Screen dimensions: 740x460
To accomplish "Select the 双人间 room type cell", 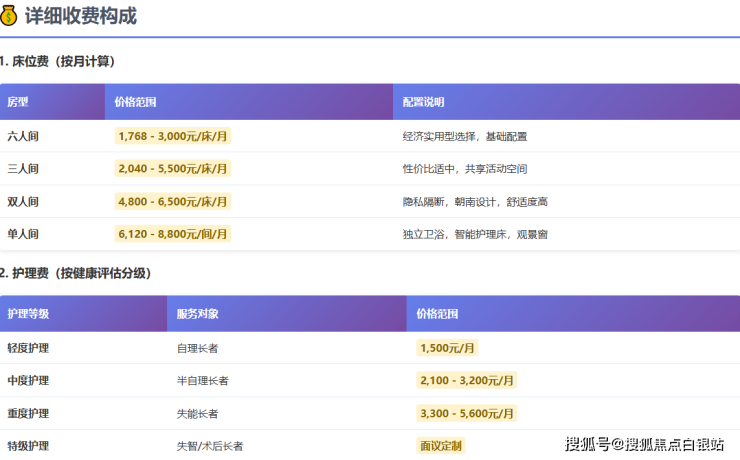I will (x=23, y=202).
